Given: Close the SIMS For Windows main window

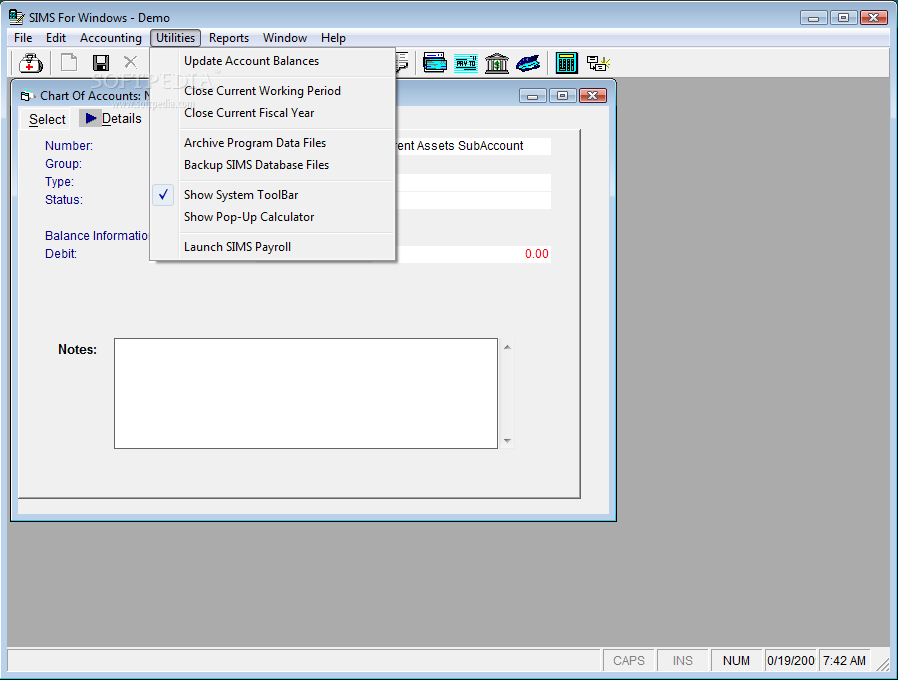Looking at the screenshot, I should tap(874, 18).
